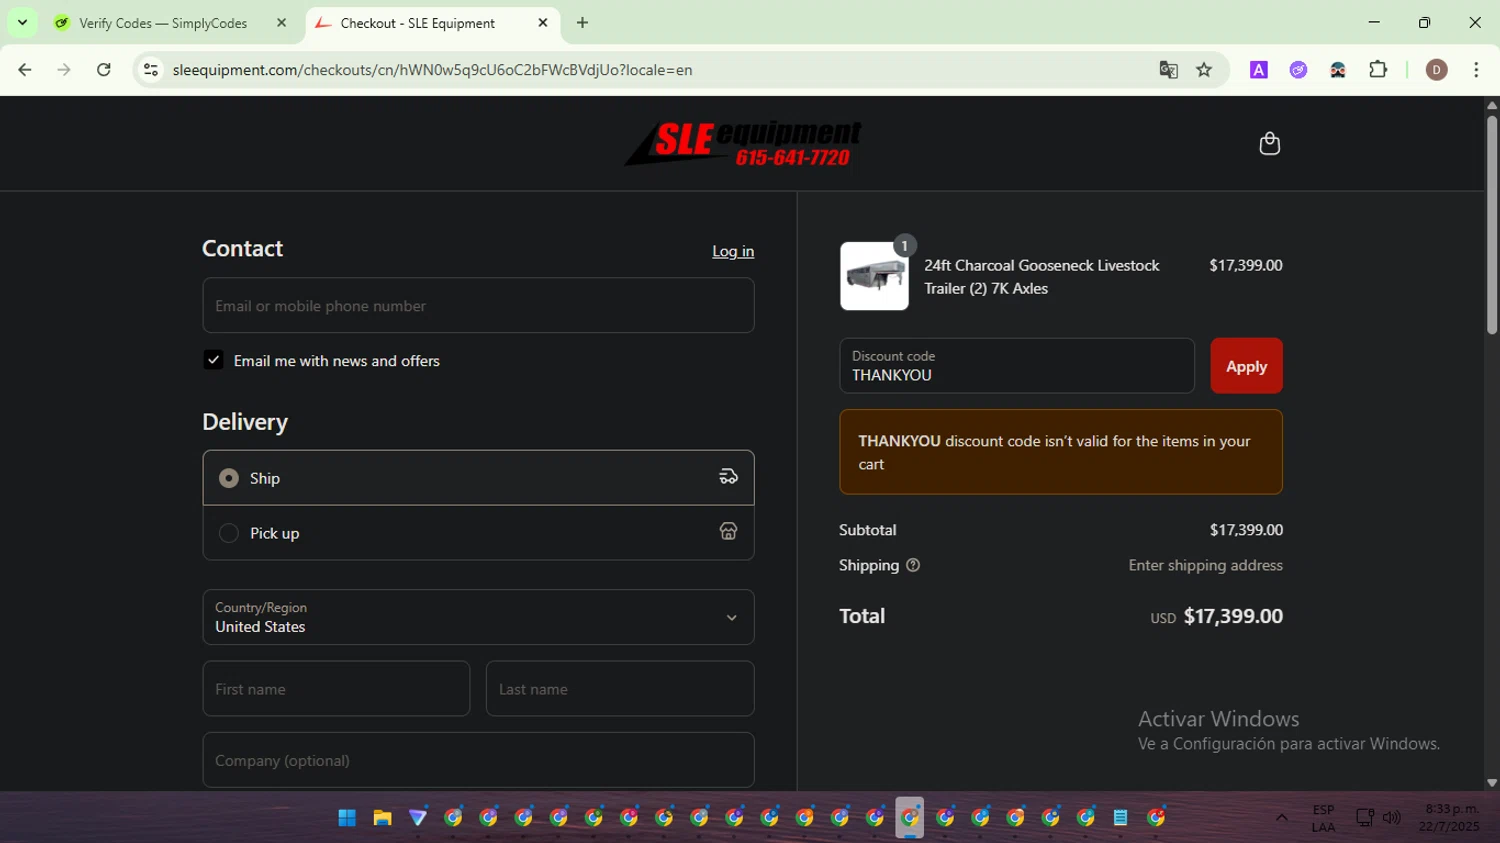Reload the checkout page

click(x=104, y=70)
